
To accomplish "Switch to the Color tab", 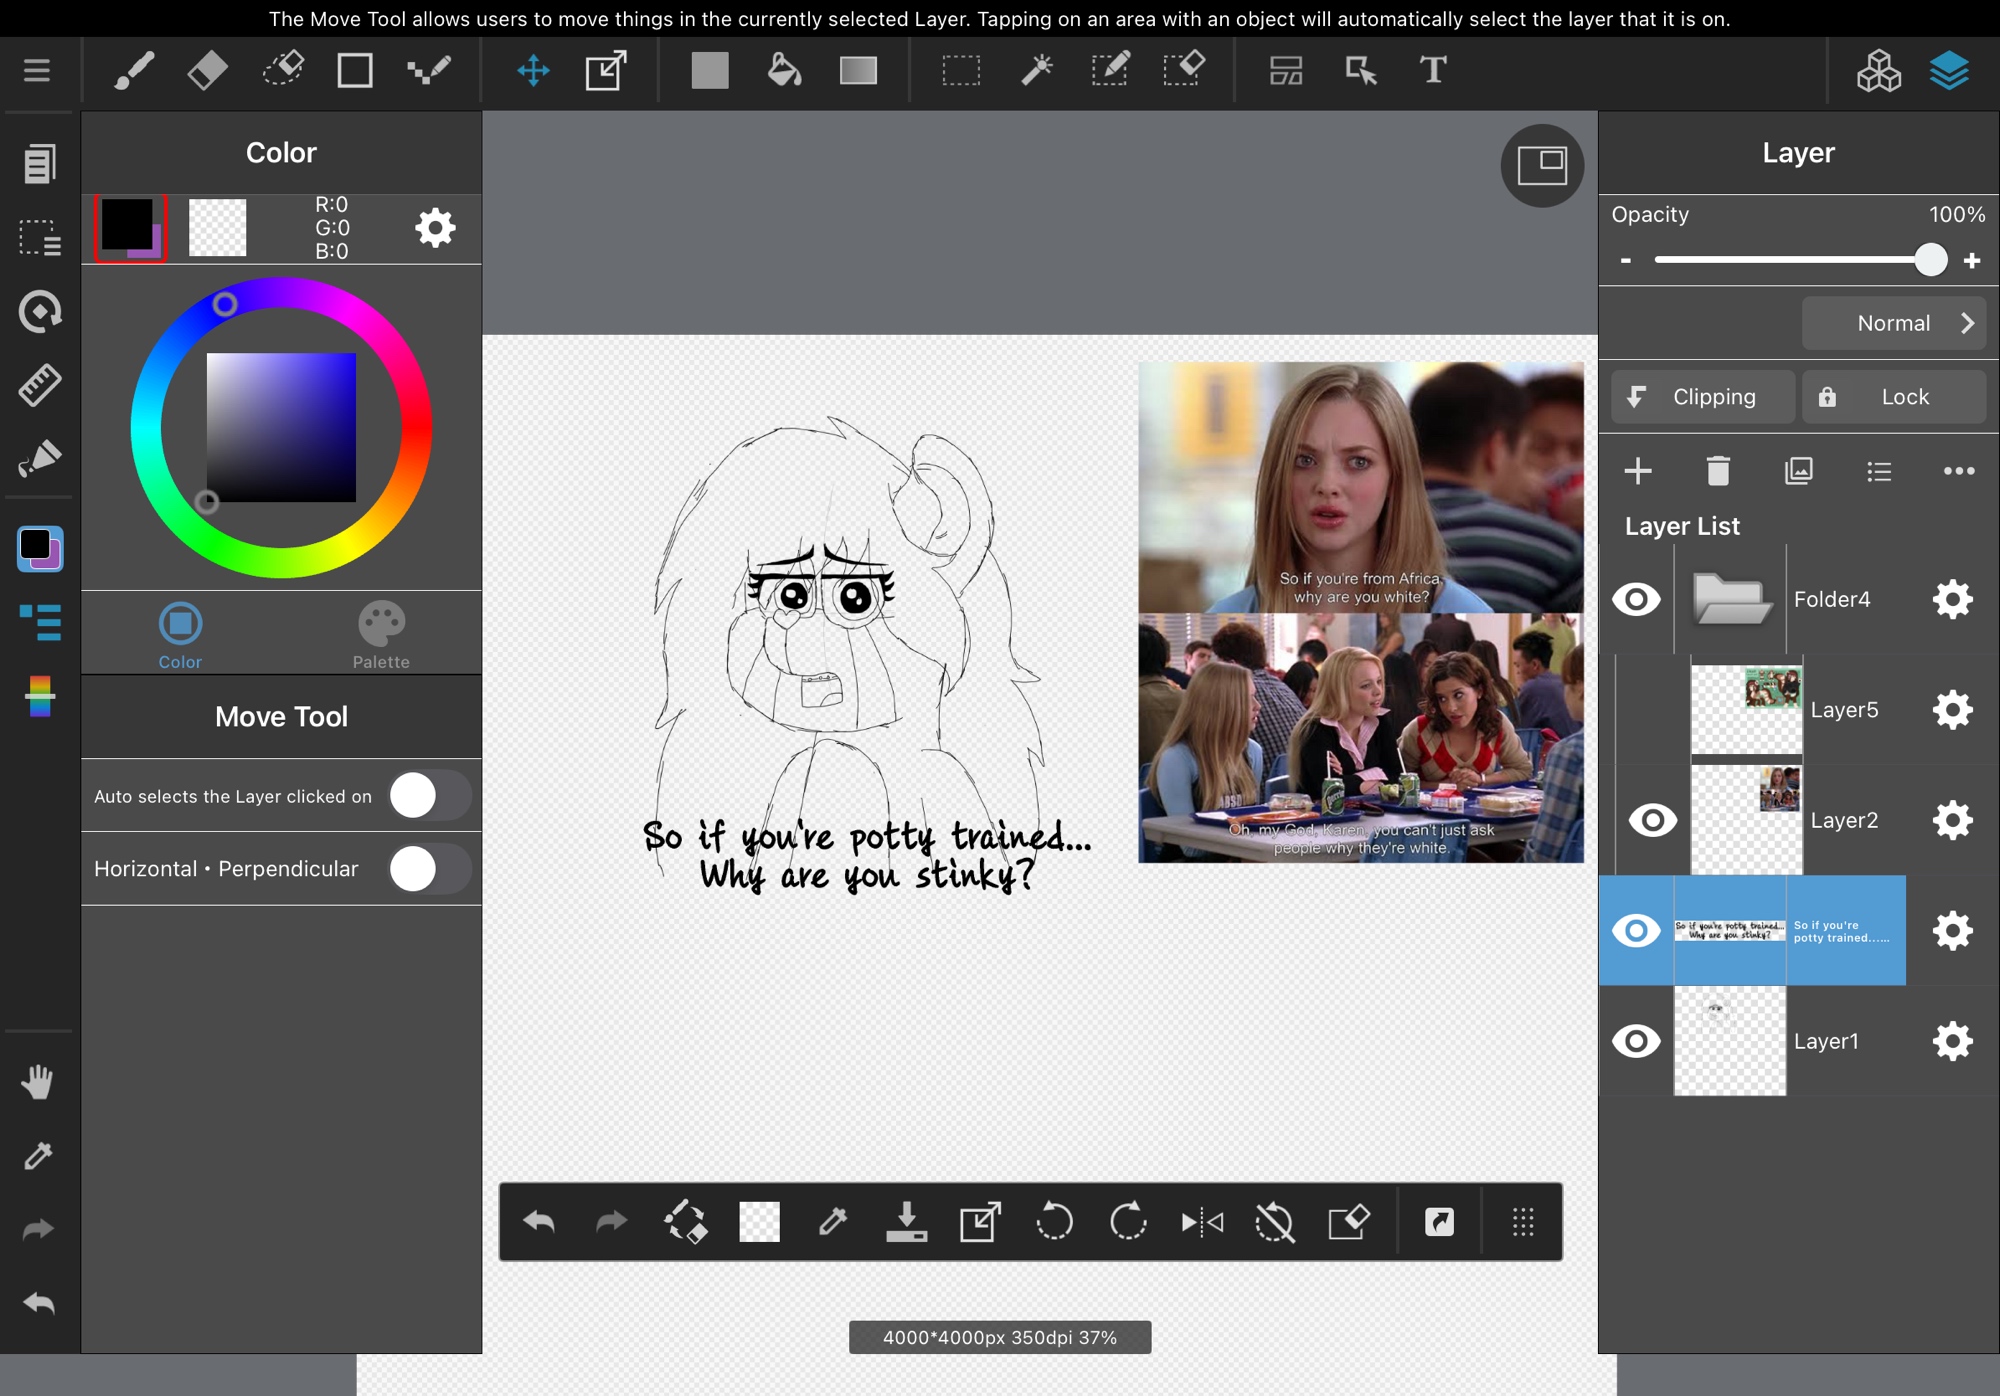I will pos(180,636).
